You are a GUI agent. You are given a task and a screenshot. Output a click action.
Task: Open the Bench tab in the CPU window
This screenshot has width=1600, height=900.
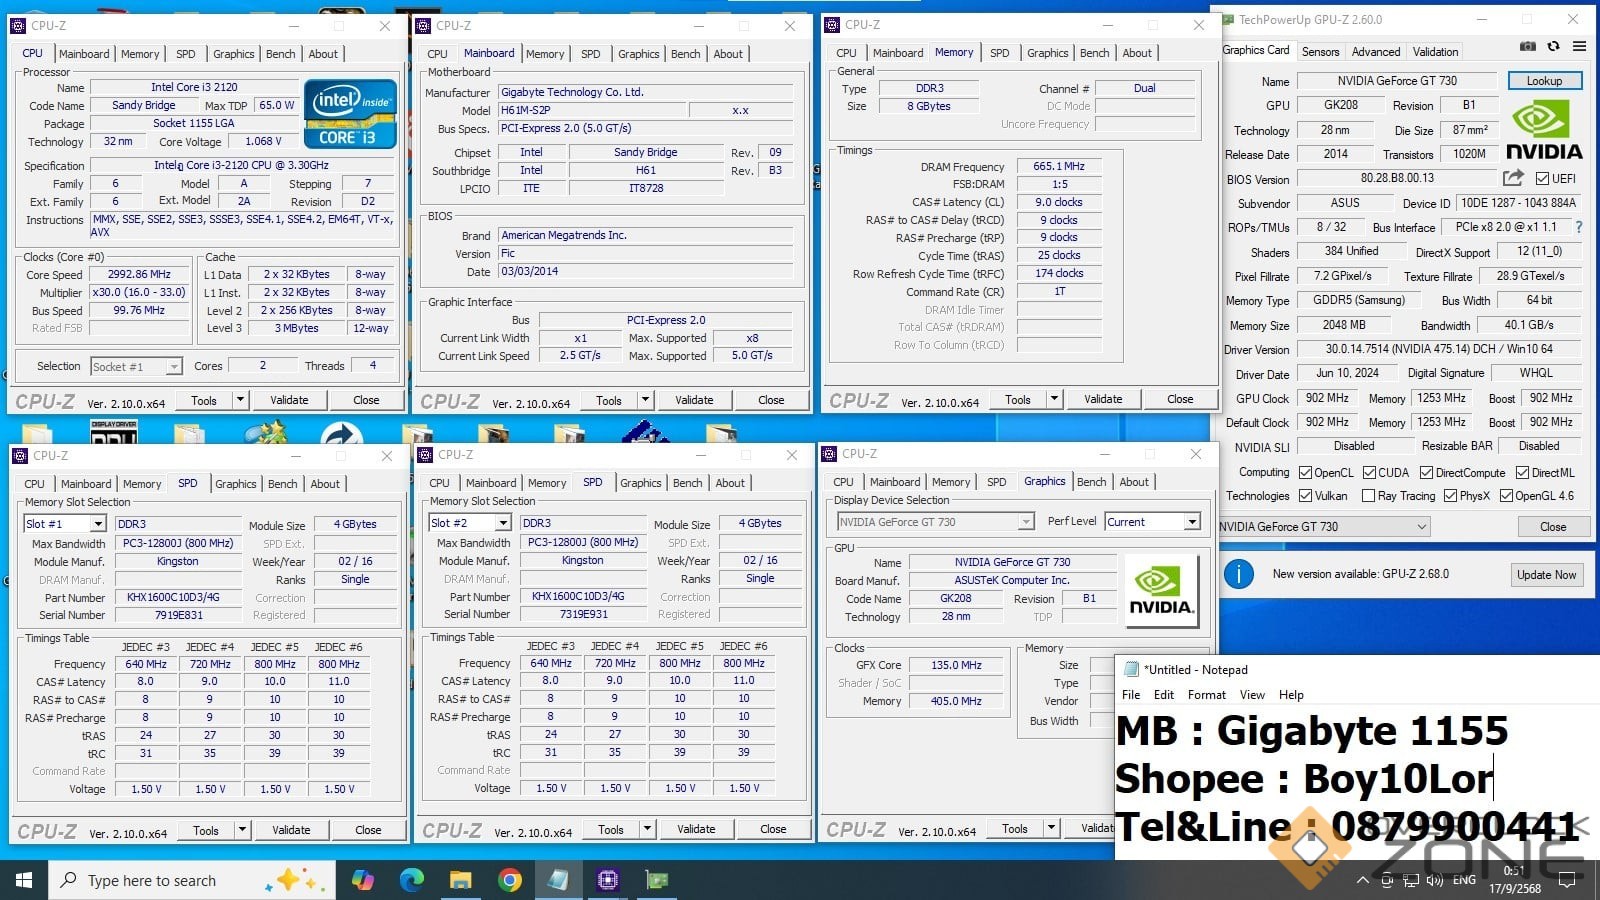pos(281,54)
